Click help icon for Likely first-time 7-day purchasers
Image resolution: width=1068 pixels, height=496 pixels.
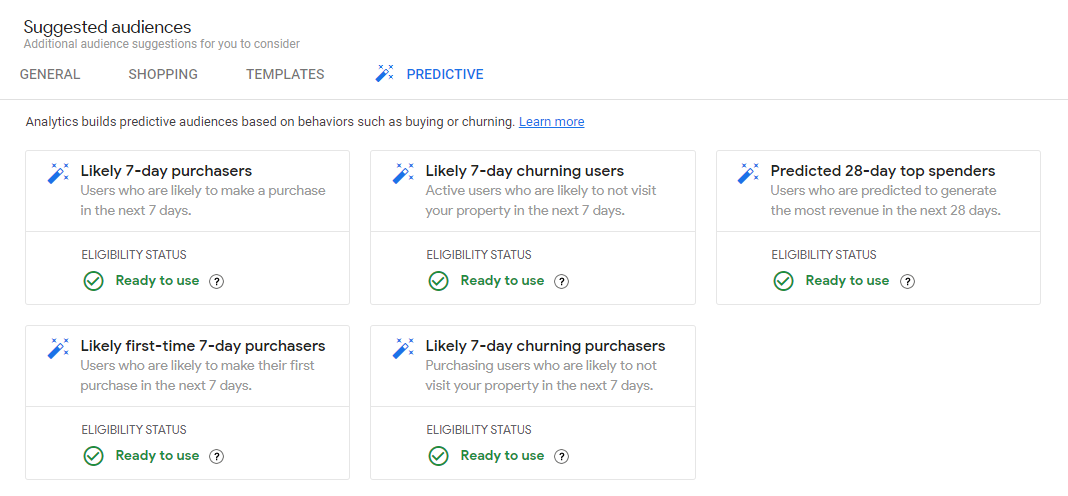pos(217,456)
